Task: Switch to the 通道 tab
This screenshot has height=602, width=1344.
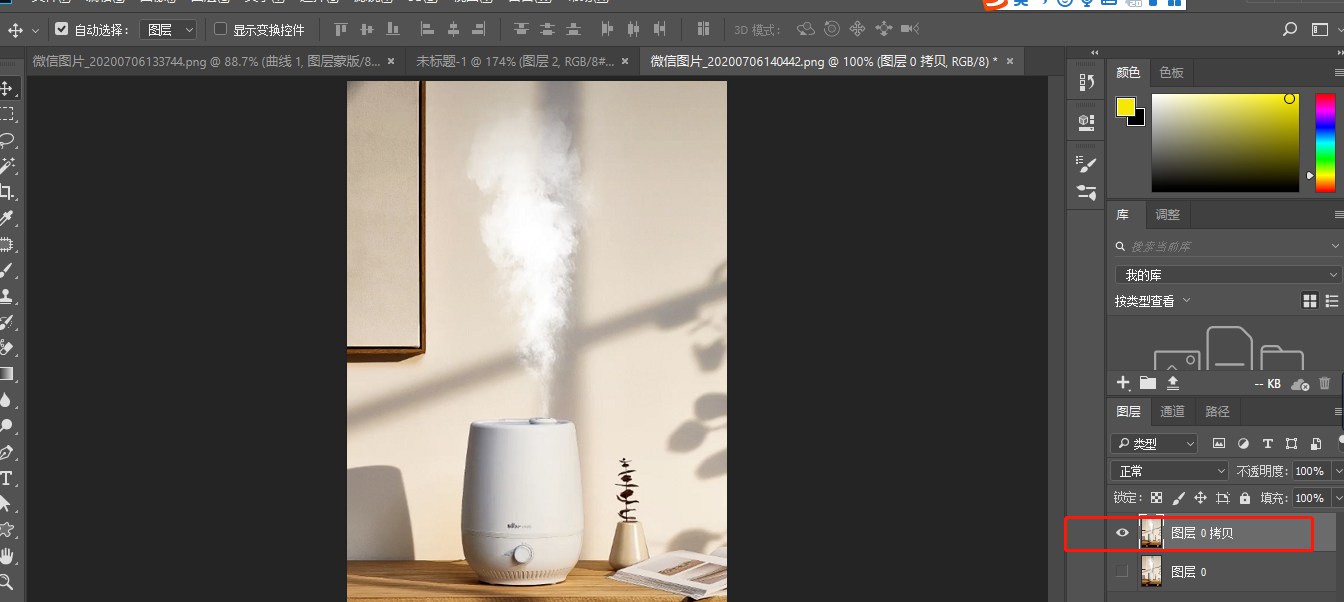Action: tap(1172, 411)
